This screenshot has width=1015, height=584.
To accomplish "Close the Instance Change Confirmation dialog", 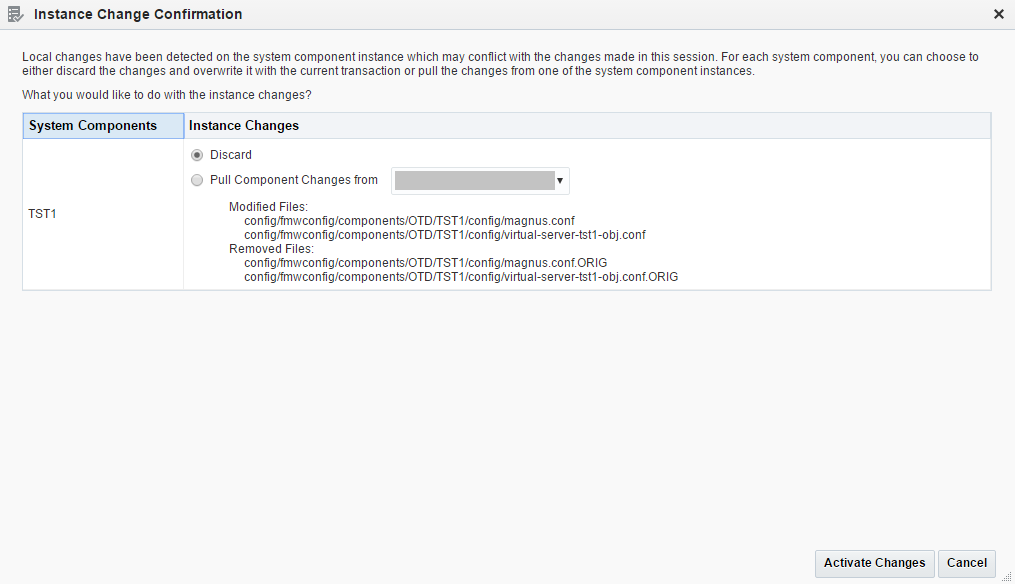I will pos(998,15).
